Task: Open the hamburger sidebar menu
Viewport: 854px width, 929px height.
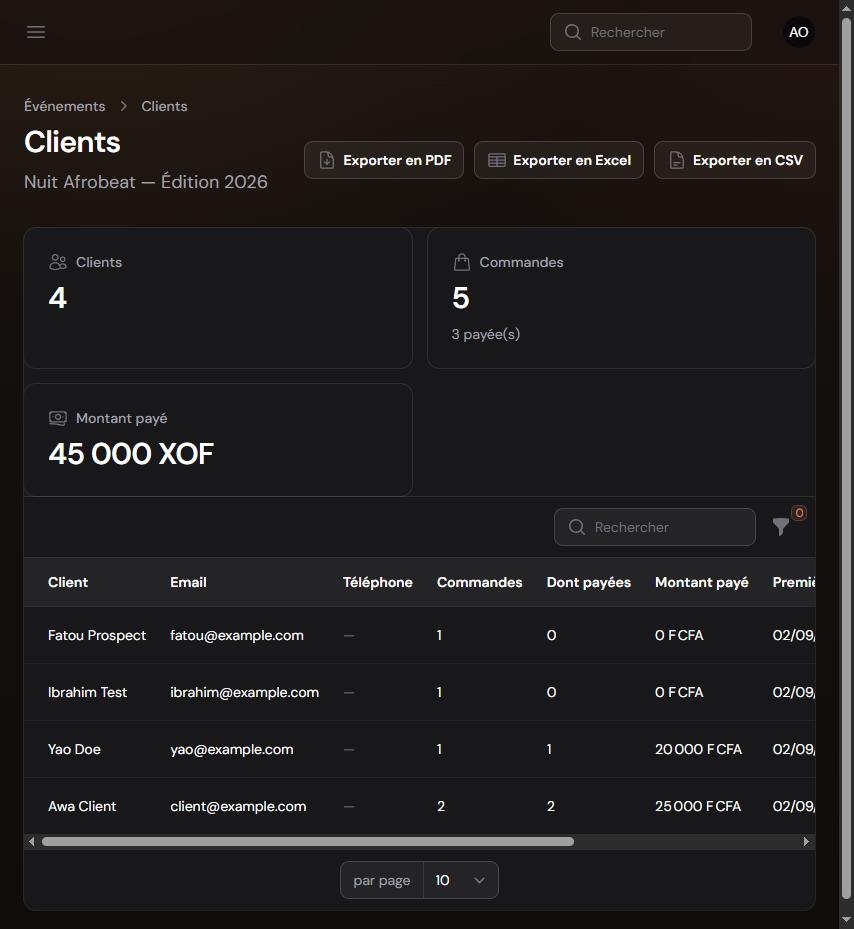Action: [36, 32]
